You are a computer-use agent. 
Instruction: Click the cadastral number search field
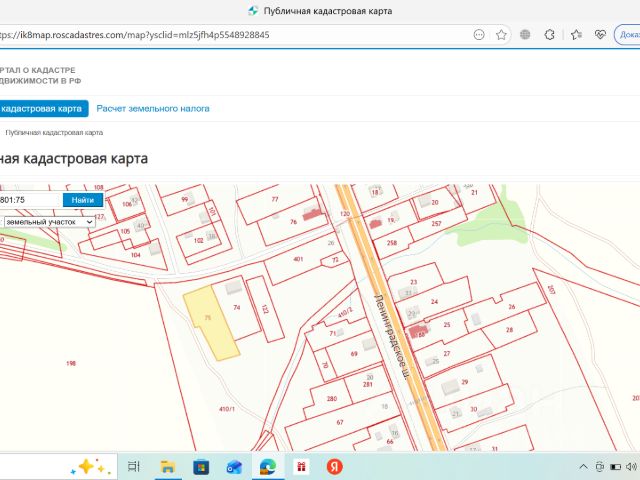point(30,200)
